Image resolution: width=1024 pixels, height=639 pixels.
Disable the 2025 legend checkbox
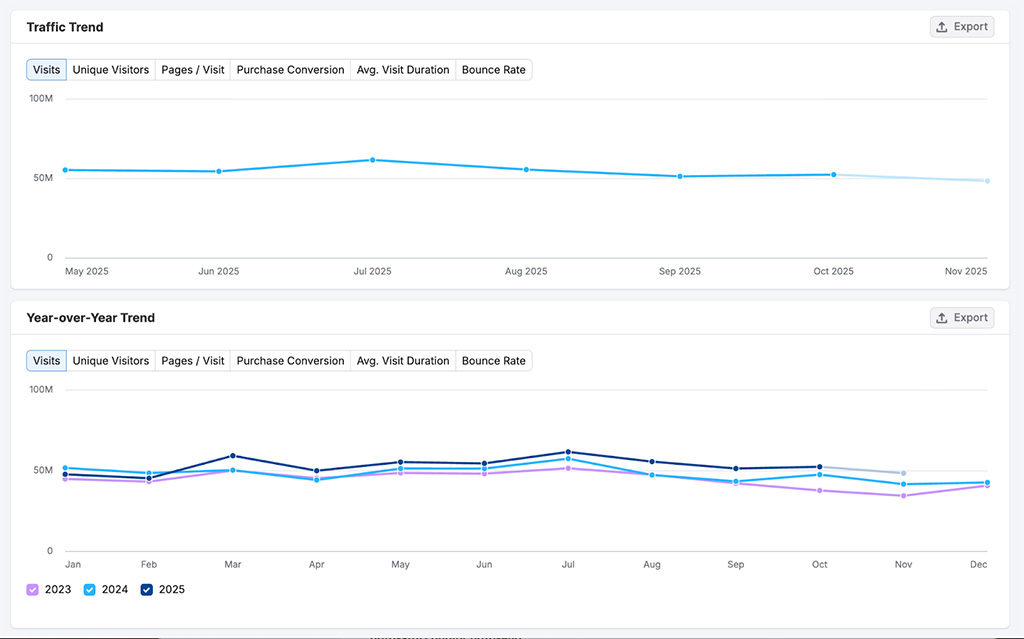145,589
